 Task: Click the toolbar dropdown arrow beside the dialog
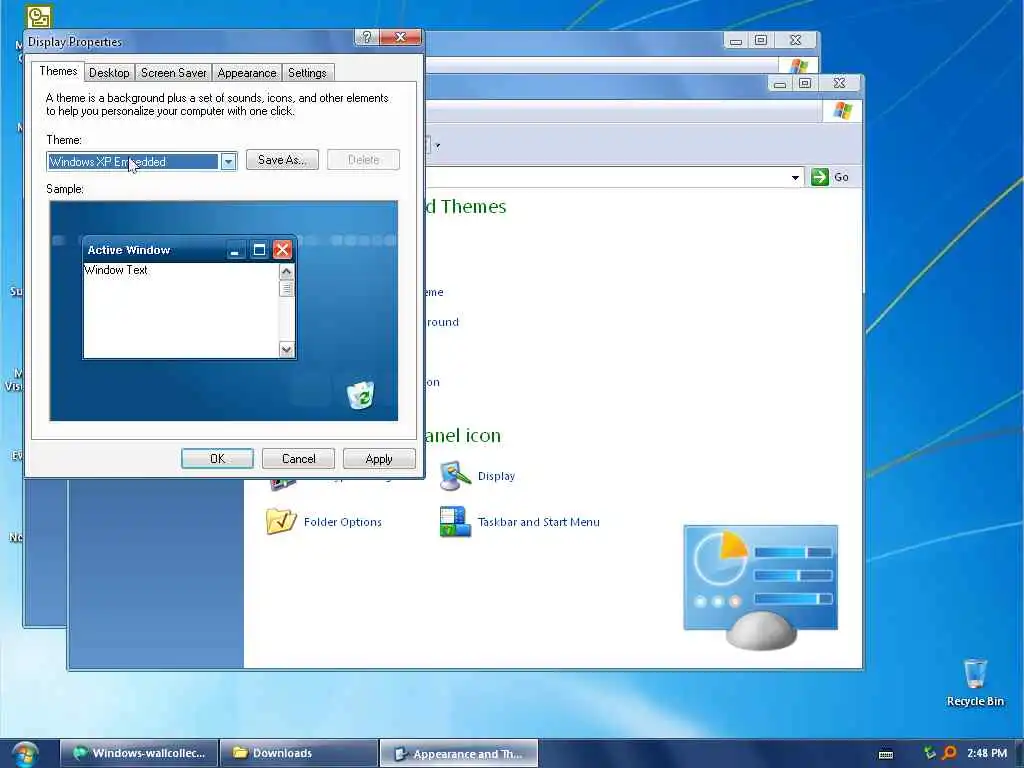pos(438,145)
